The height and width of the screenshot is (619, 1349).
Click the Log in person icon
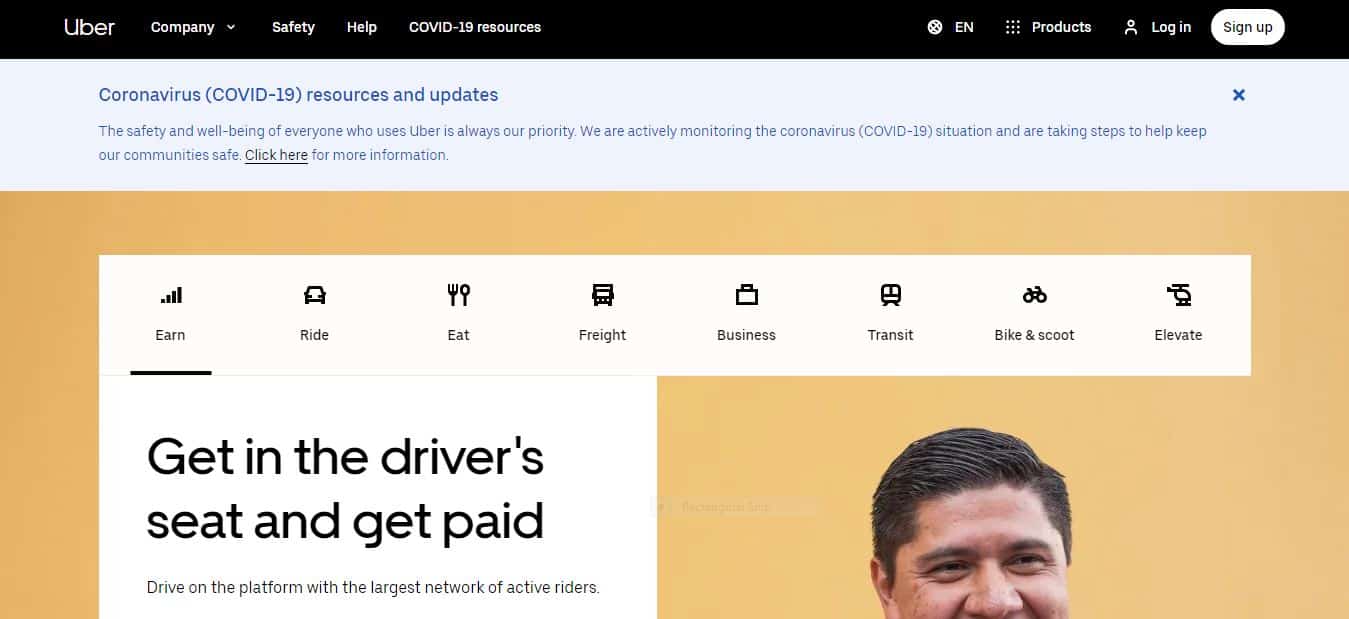point(1131,27)
